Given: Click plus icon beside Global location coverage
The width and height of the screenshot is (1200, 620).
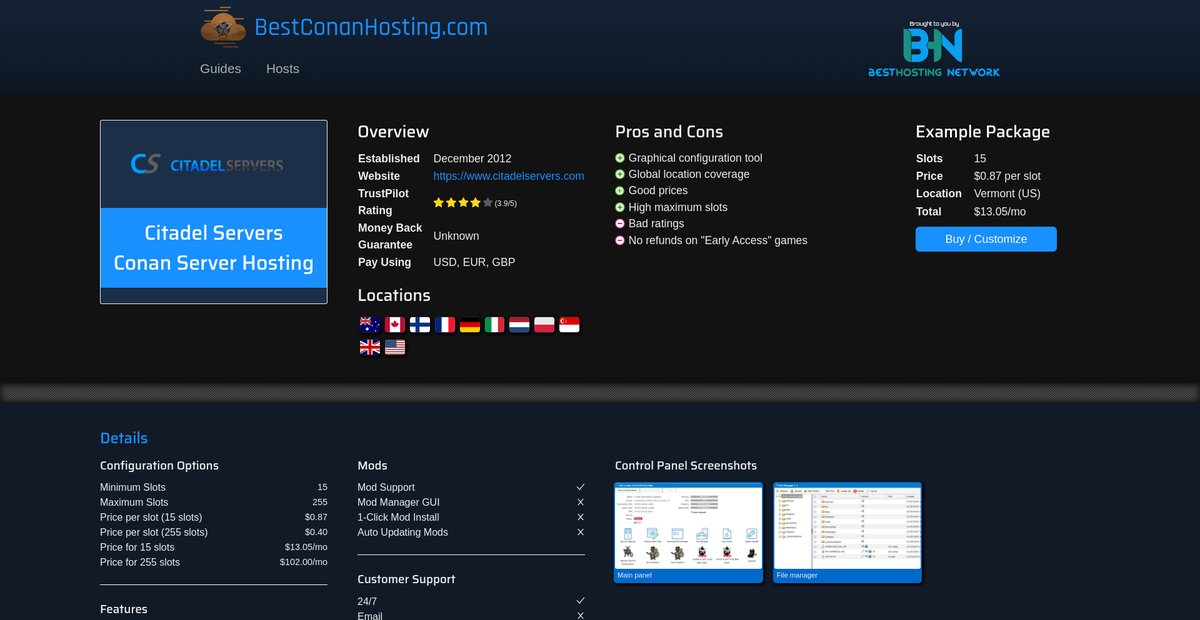Looking at the screenshot, I should pos(620,174).
